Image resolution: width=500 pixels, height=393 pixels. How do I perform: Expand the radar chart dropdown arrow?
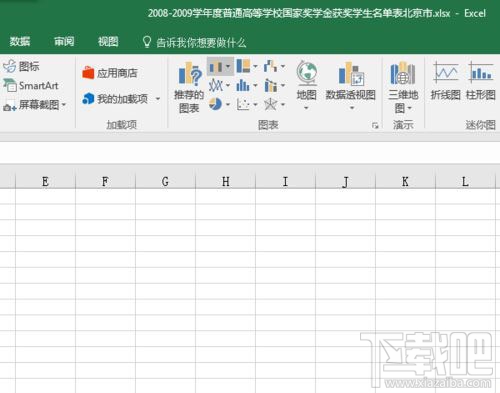tap(283, 105)
